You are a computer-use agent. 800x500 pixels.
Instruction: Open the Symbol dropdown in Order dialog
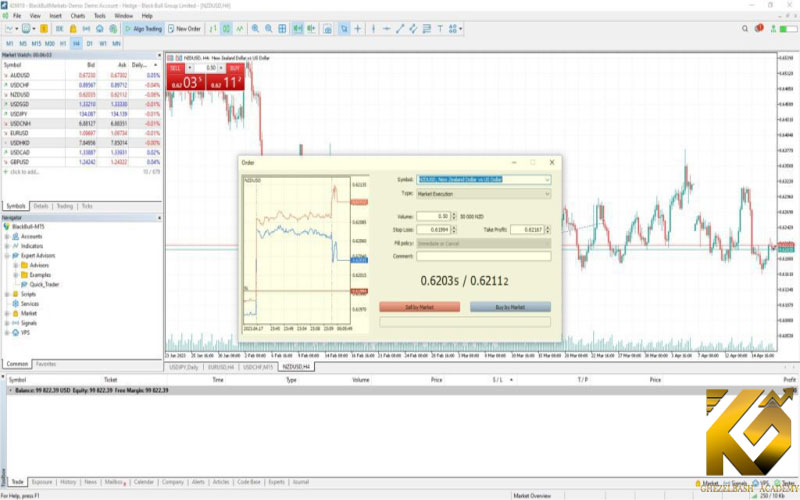[547, 180]
